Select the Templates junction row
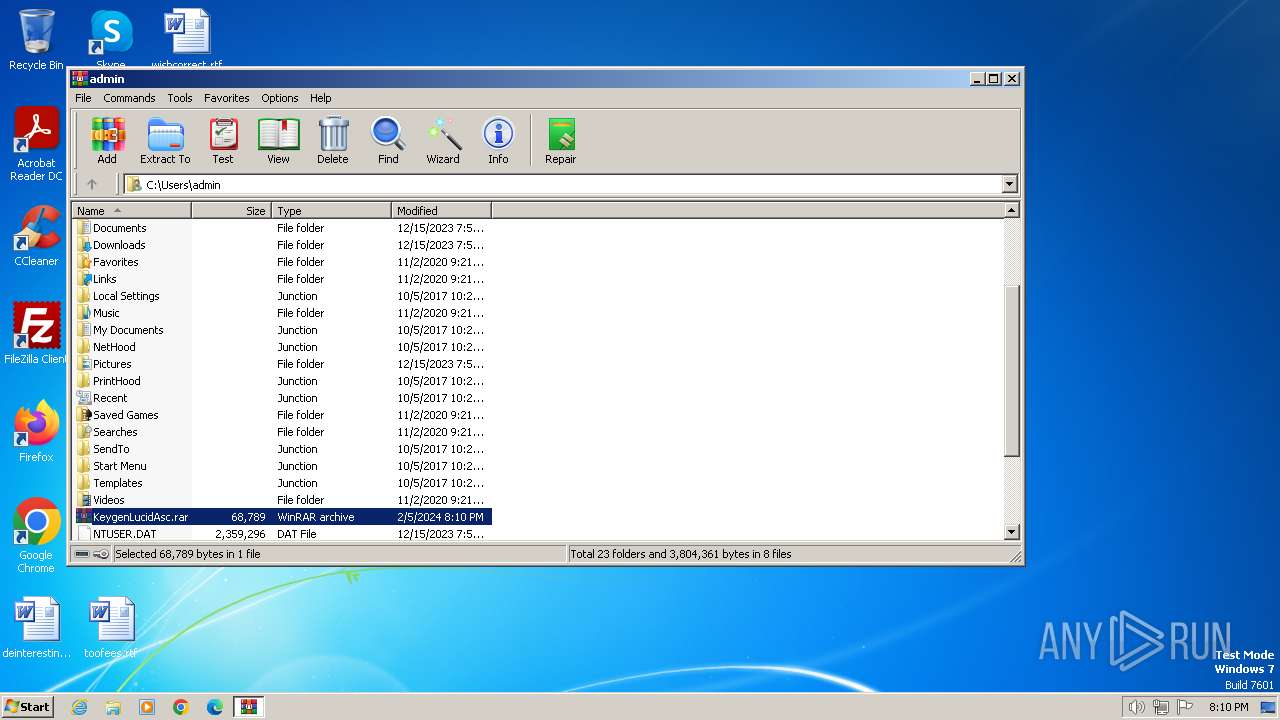Image resolution: width=1280 pixels, height=720 pixels. (282, 483)
